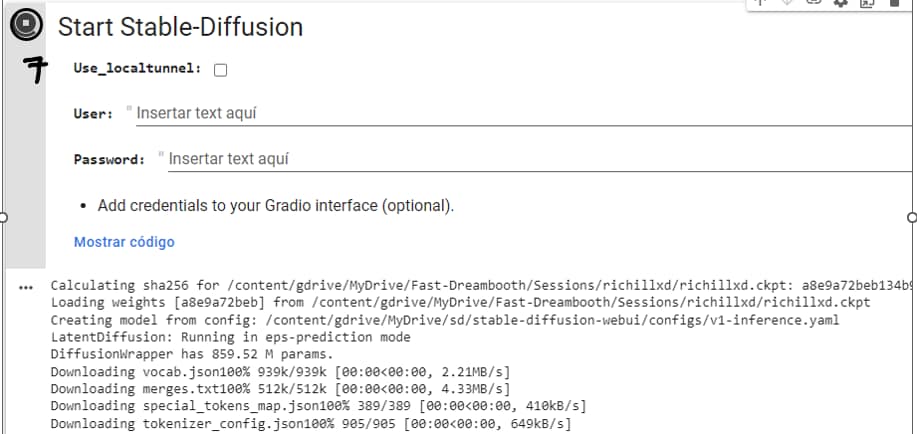Click the Add credentials description text
This screenshot has height=434, width=917.
click(x=276, y=206)
